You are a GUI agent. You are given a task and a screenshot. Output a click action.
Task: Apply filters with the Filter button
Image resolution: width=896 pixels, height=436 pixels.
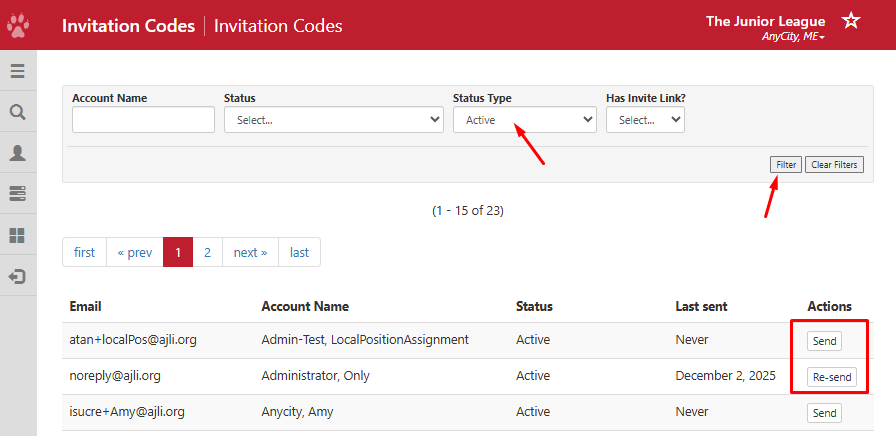(786, 165)
